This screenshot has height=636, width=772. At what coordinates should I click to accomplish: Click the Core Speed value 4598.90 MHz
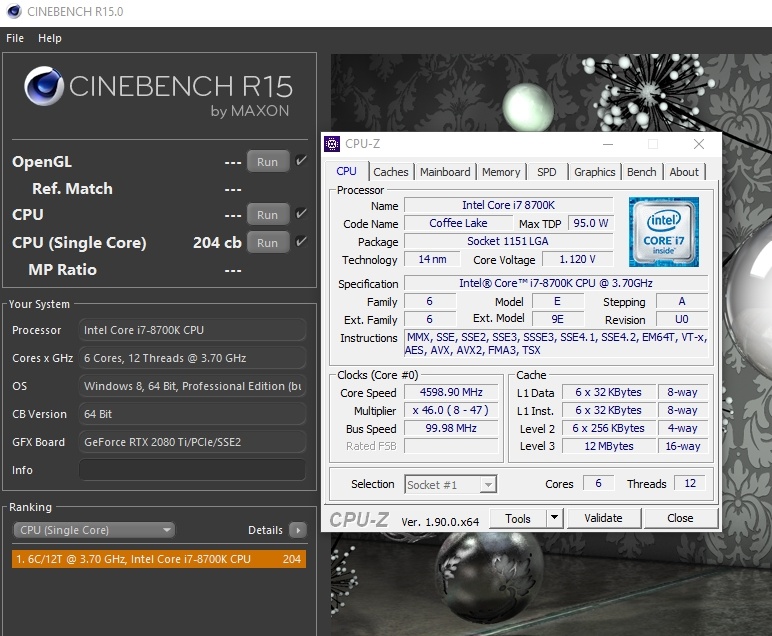coord(451,392)
